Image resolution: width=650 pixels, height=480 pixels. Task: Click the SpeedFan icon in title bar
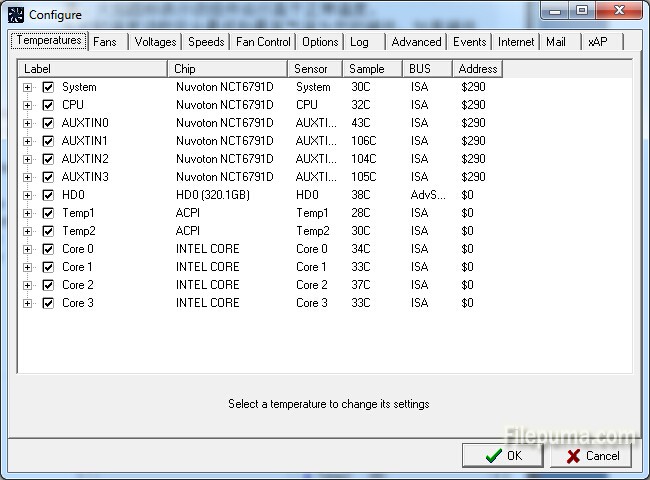point(16,15)
